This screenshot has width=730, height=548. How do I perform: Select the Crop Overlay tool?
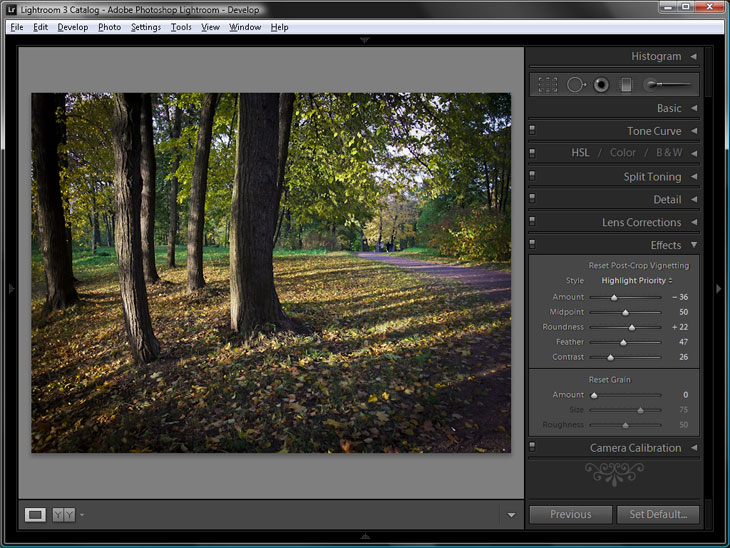tap(547, 85)
